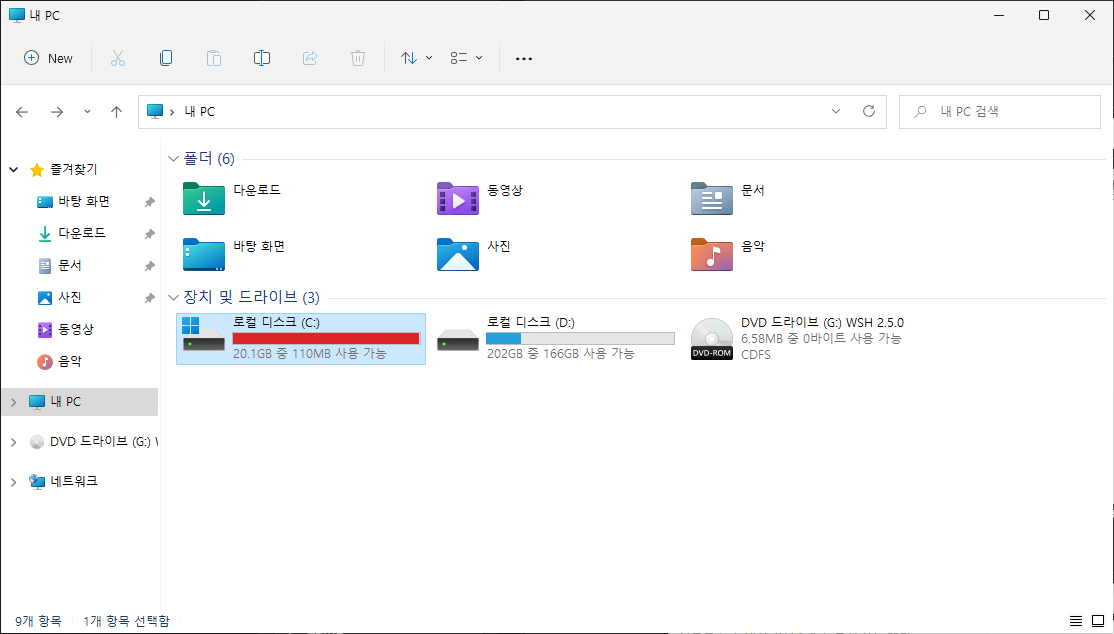Select the 바탕 화면 folder icon
Viewport: 1114px width, 634px height.
tap(204, 254)
